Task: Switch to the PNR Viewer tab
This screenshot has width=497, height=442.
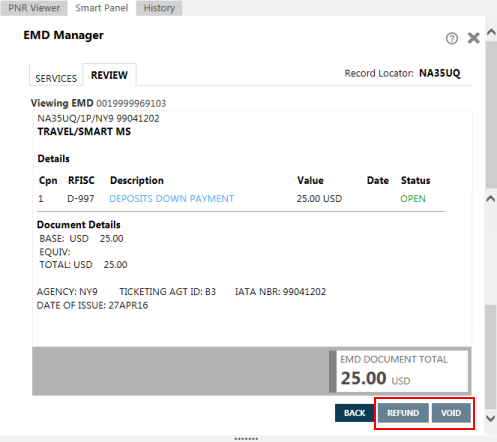Action: (34, 8)
